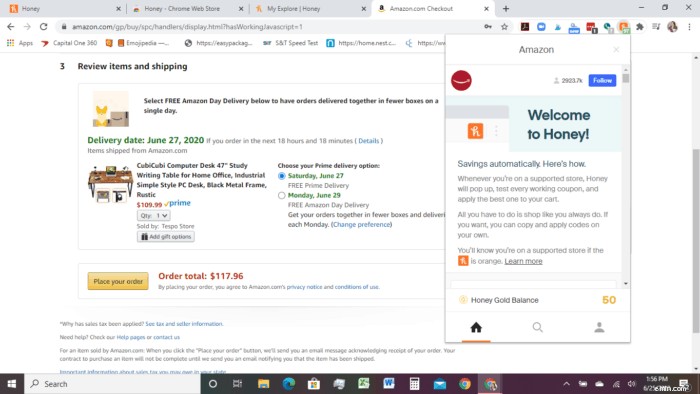
Task: Click the Honey Gold Balance row
Action: 538,300
